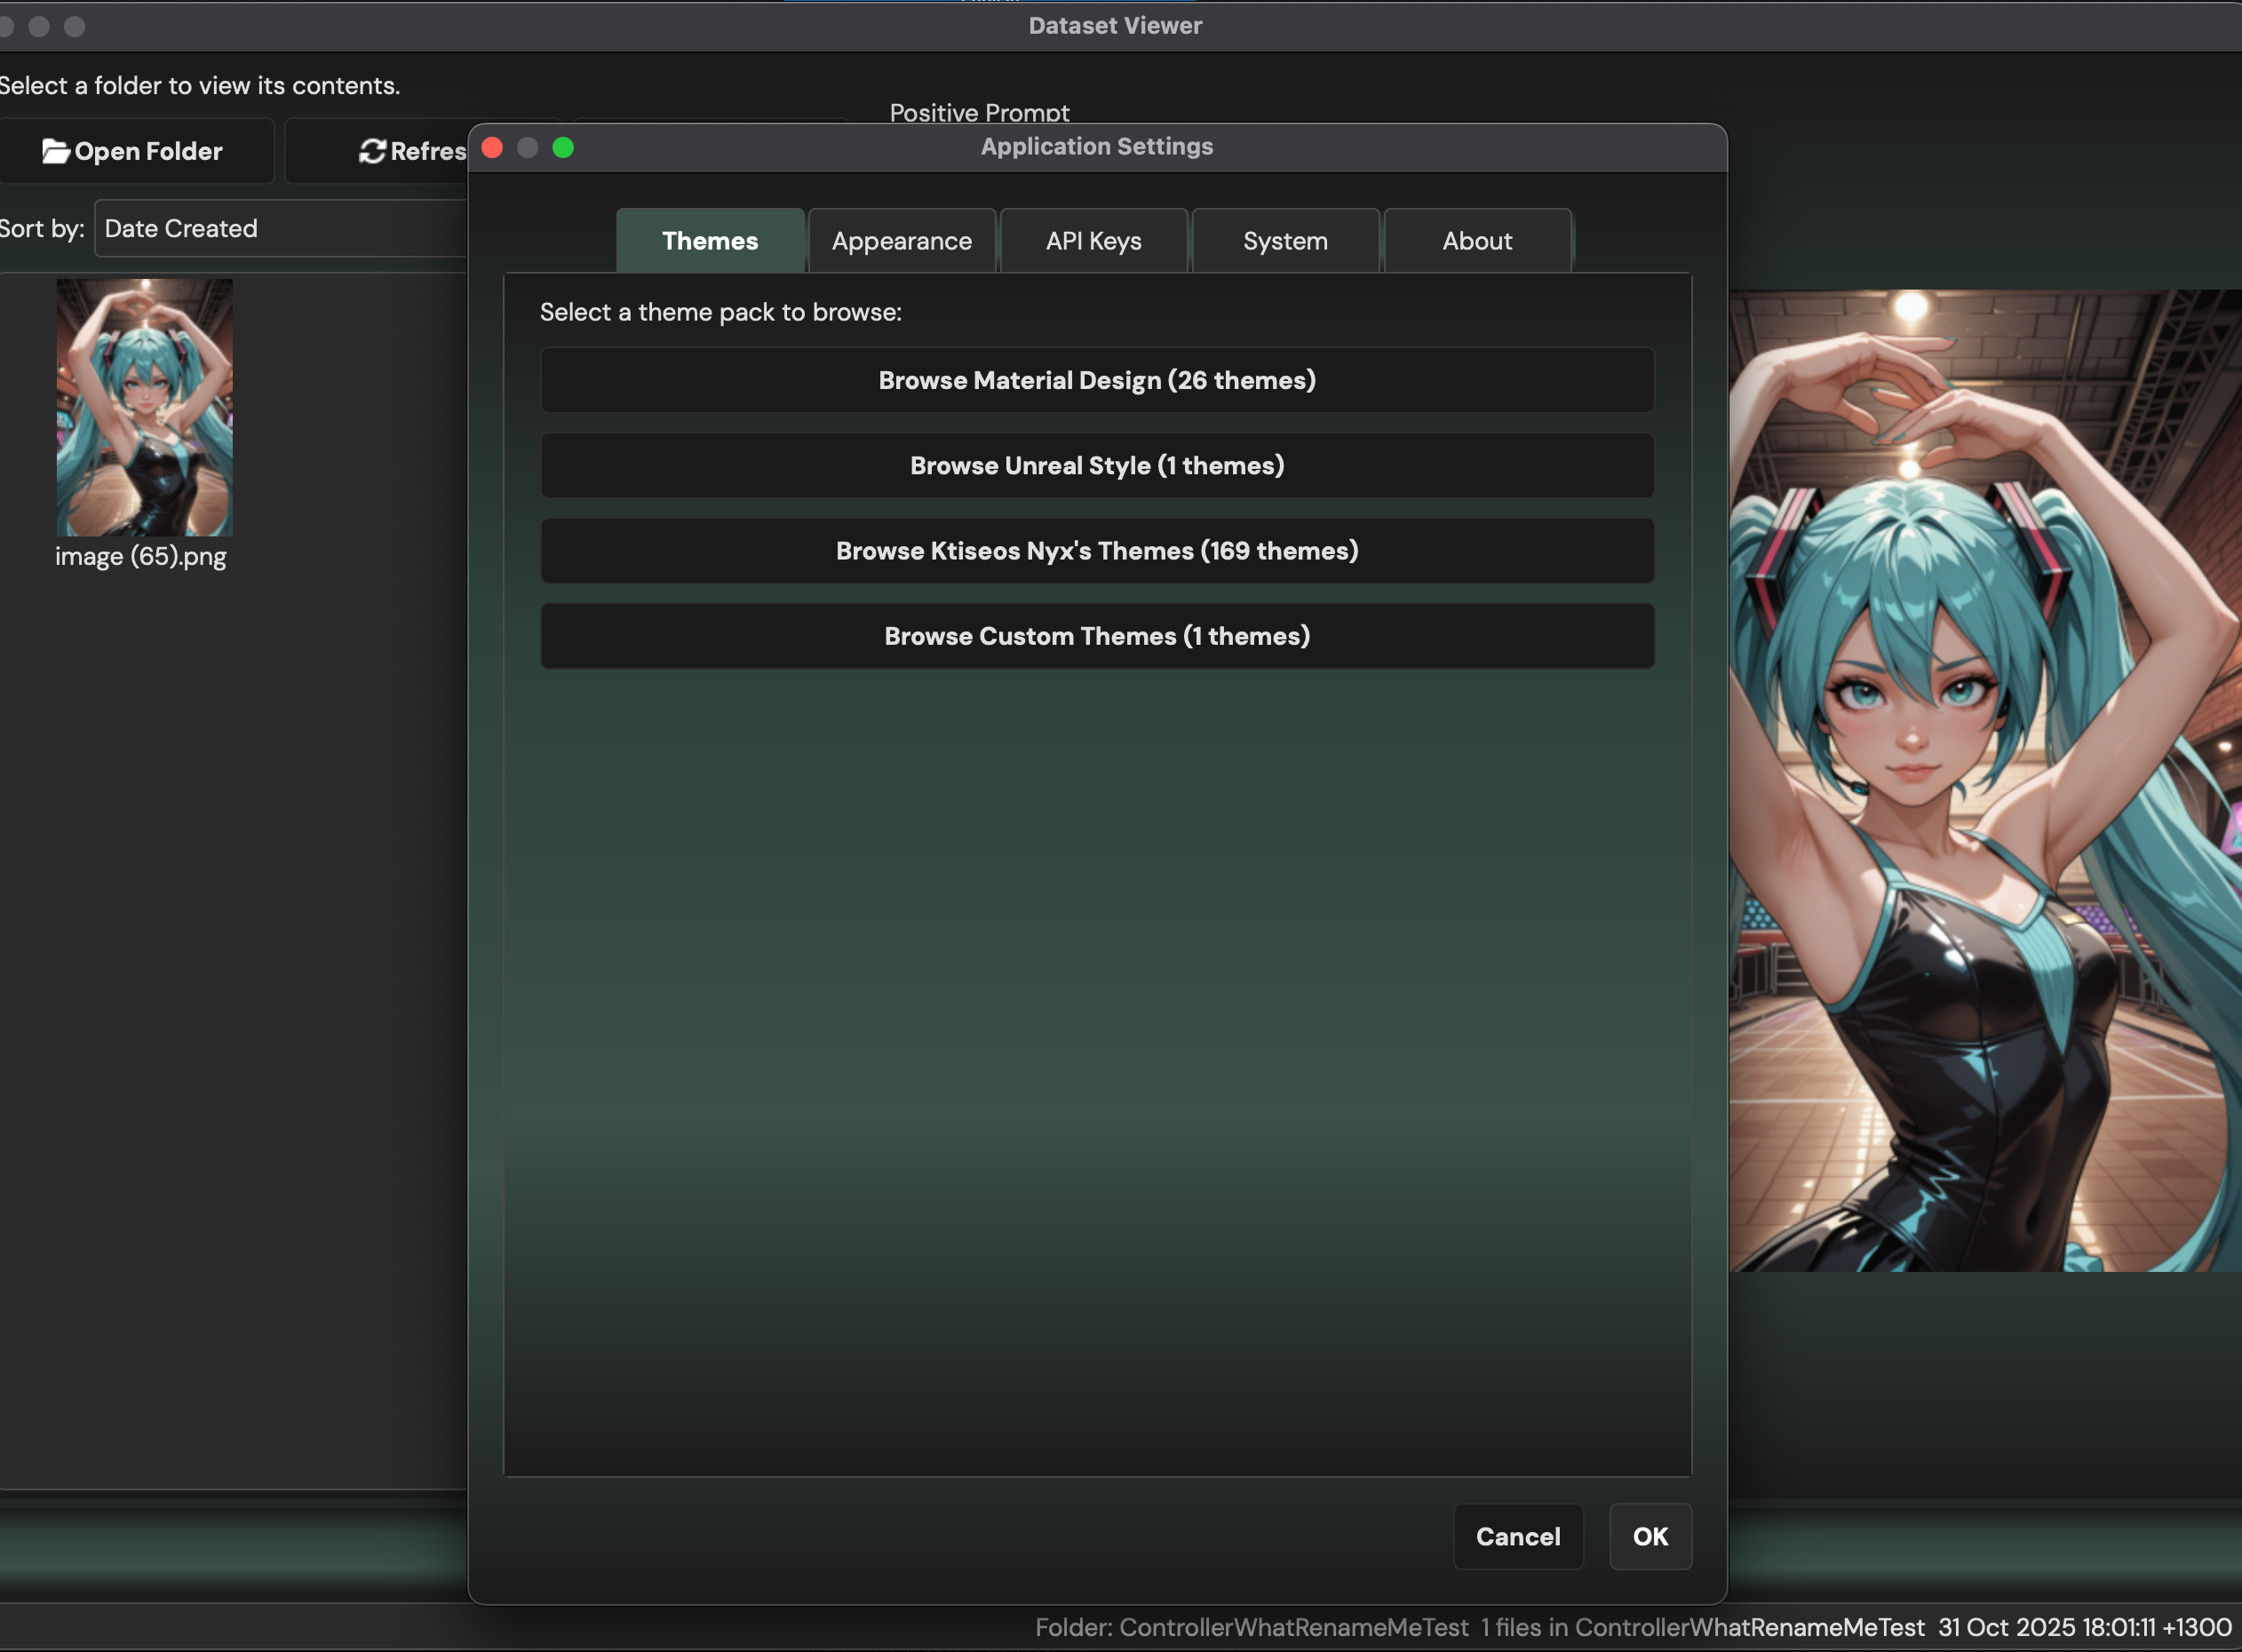Click the Open Folder folder icon

tap(58, 151)
